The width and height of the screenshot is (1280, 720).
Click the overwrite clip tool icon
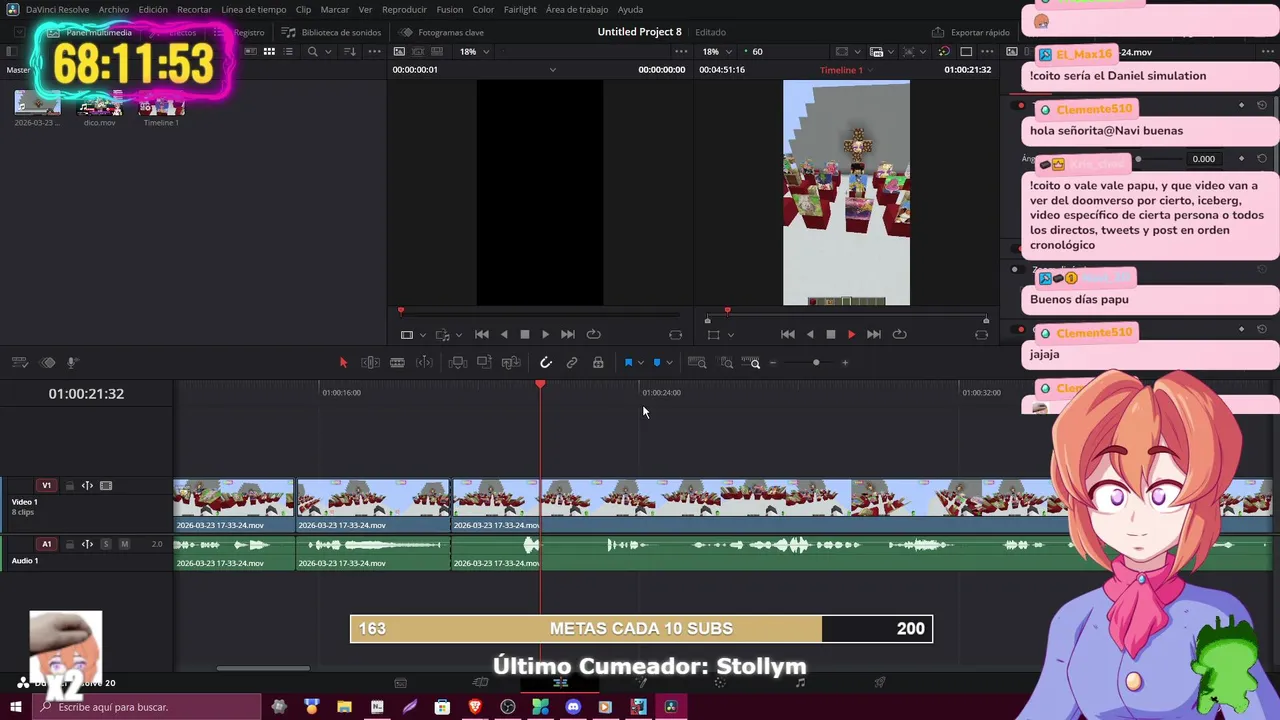(x=484, y=363)
